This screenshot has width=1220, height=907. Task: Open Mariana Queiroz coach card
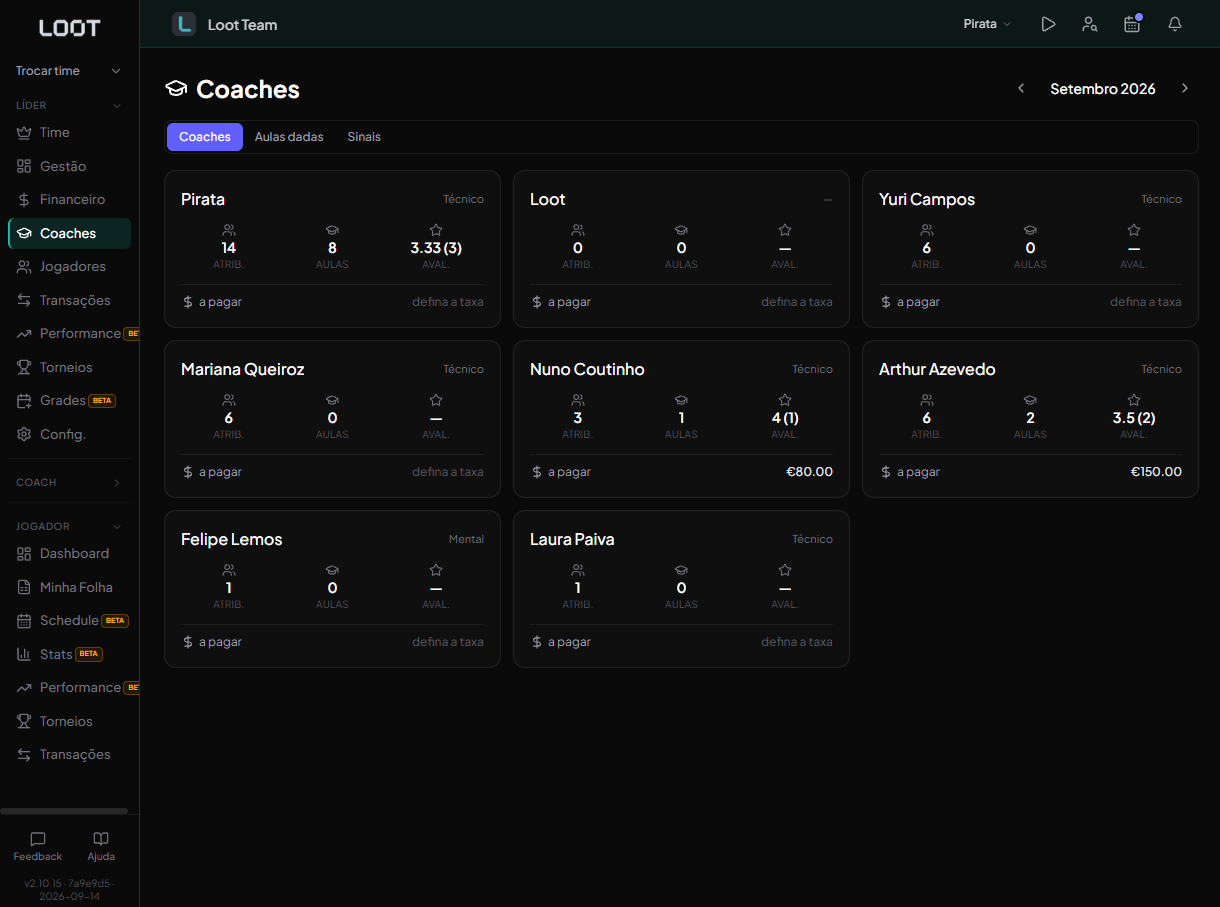332,419
